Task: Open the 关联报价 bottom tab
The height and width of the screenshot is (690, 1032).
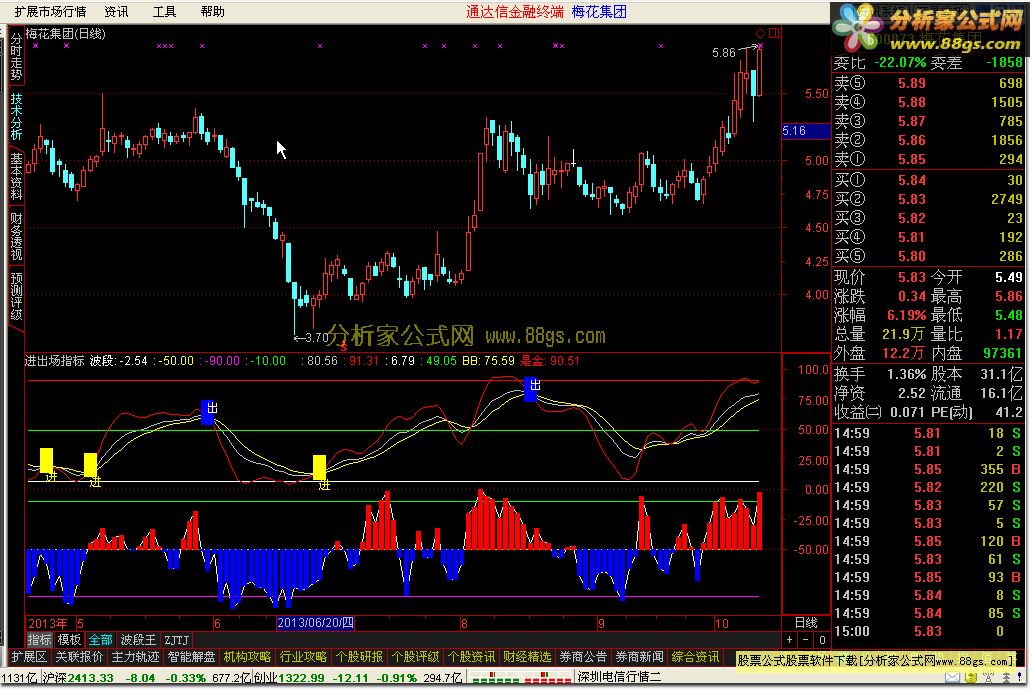Action: coord(80,657)
